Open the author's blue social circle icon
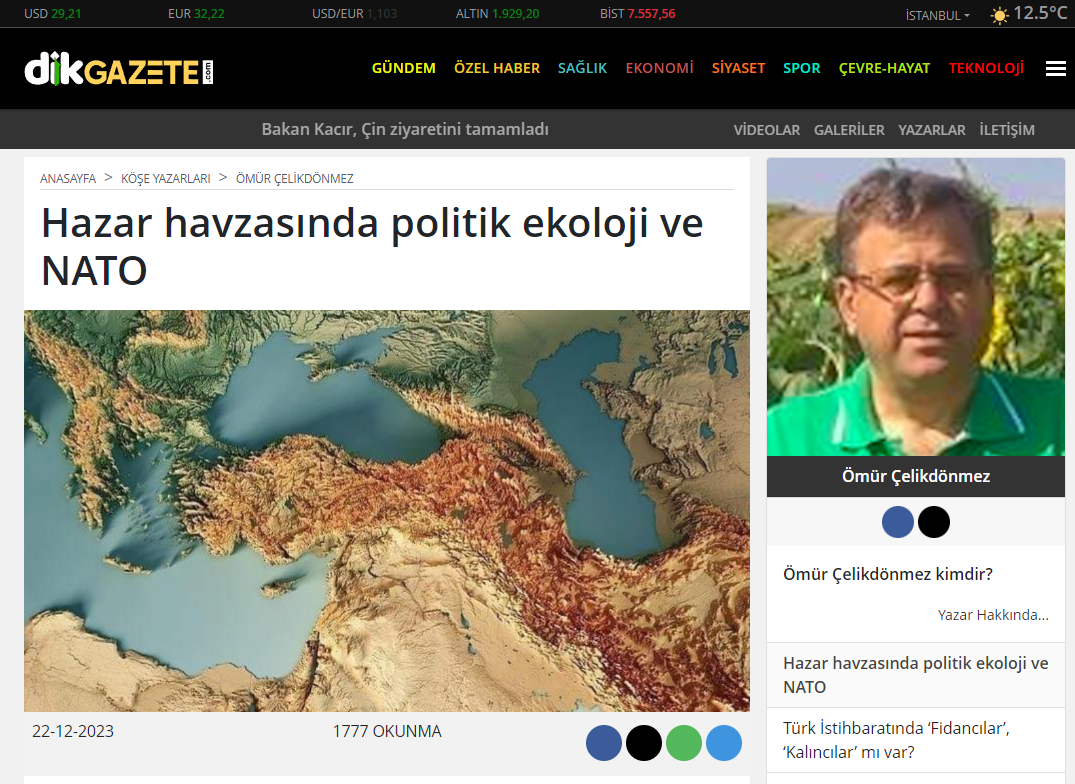 coord(898,522)
